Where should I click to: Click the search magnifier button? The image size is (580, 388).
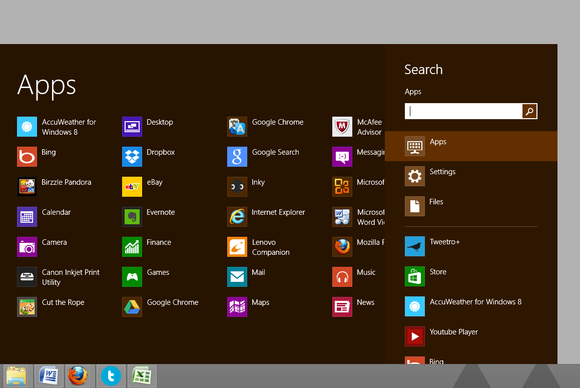[x=529, y=111]
